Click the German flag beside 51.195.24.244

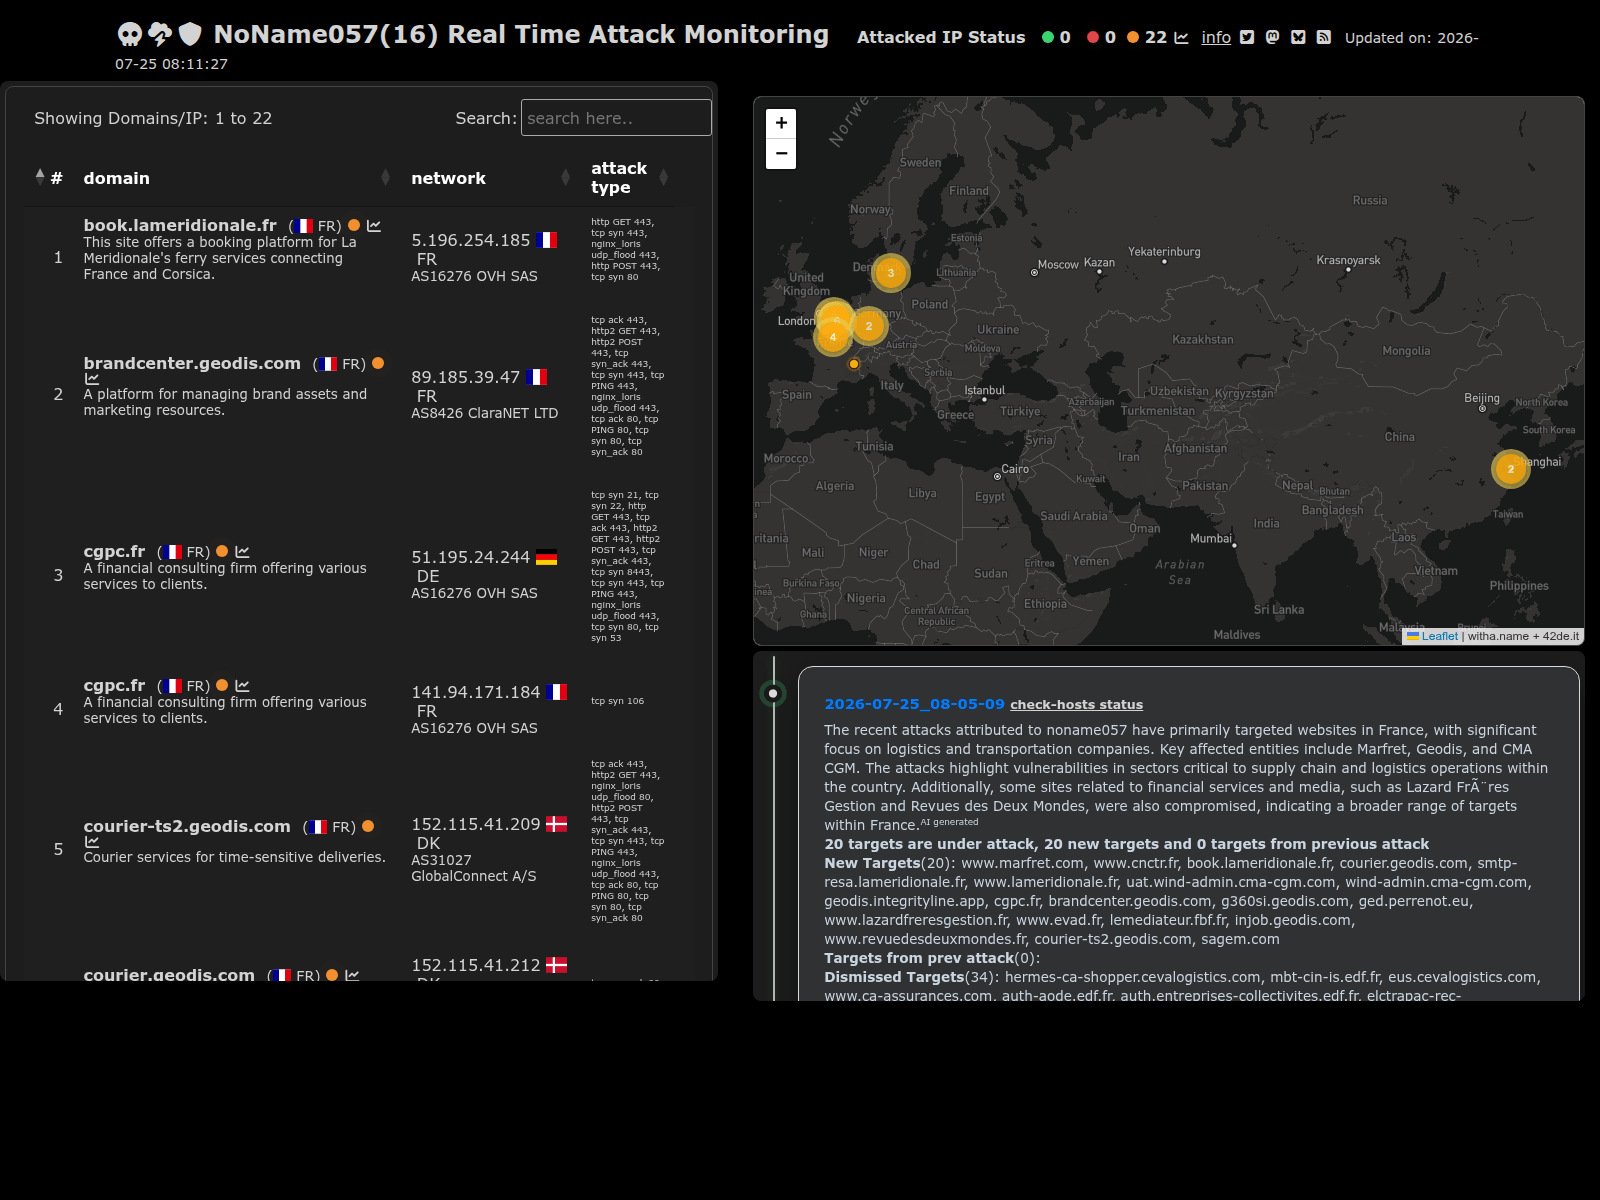coord(546,557)
